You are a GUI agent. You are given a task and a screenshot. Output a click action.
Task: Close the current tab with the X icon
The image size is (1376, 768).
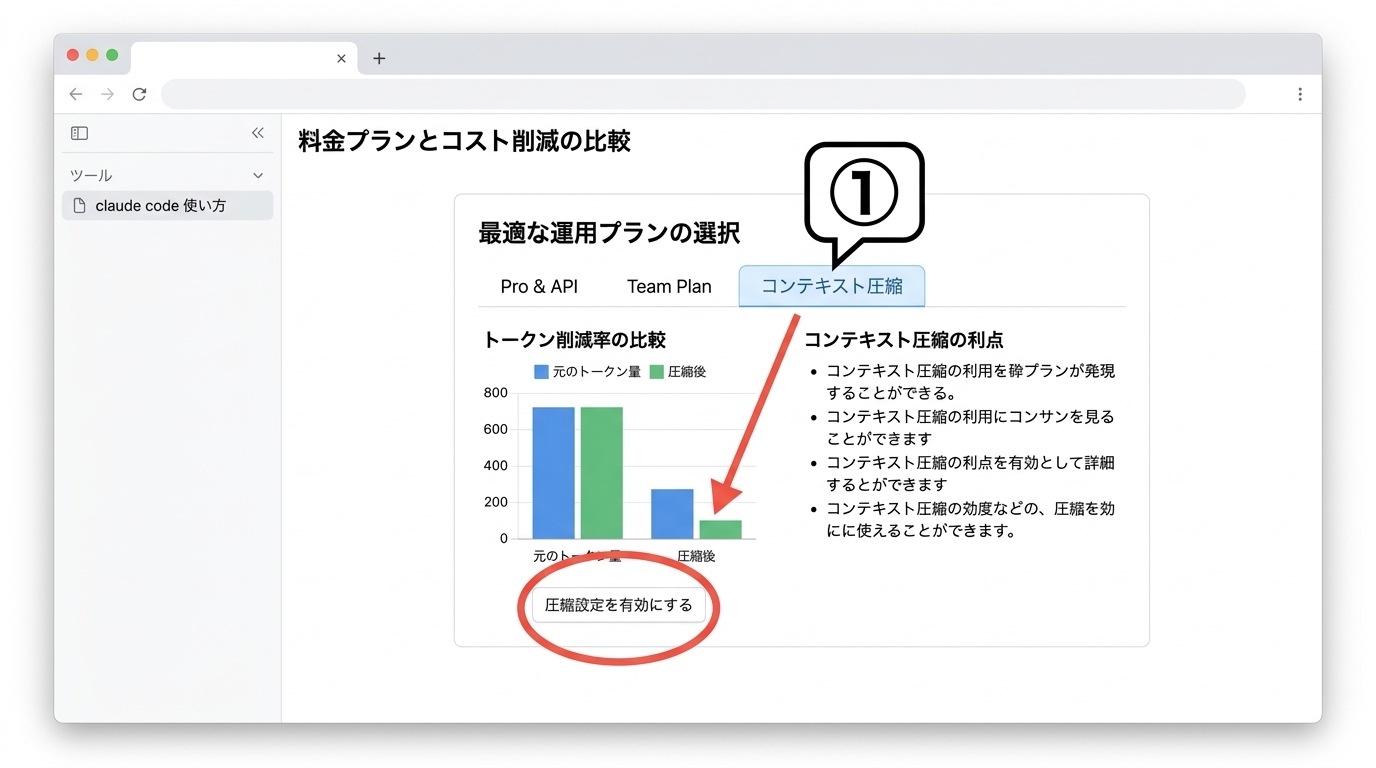click(341, 59)
